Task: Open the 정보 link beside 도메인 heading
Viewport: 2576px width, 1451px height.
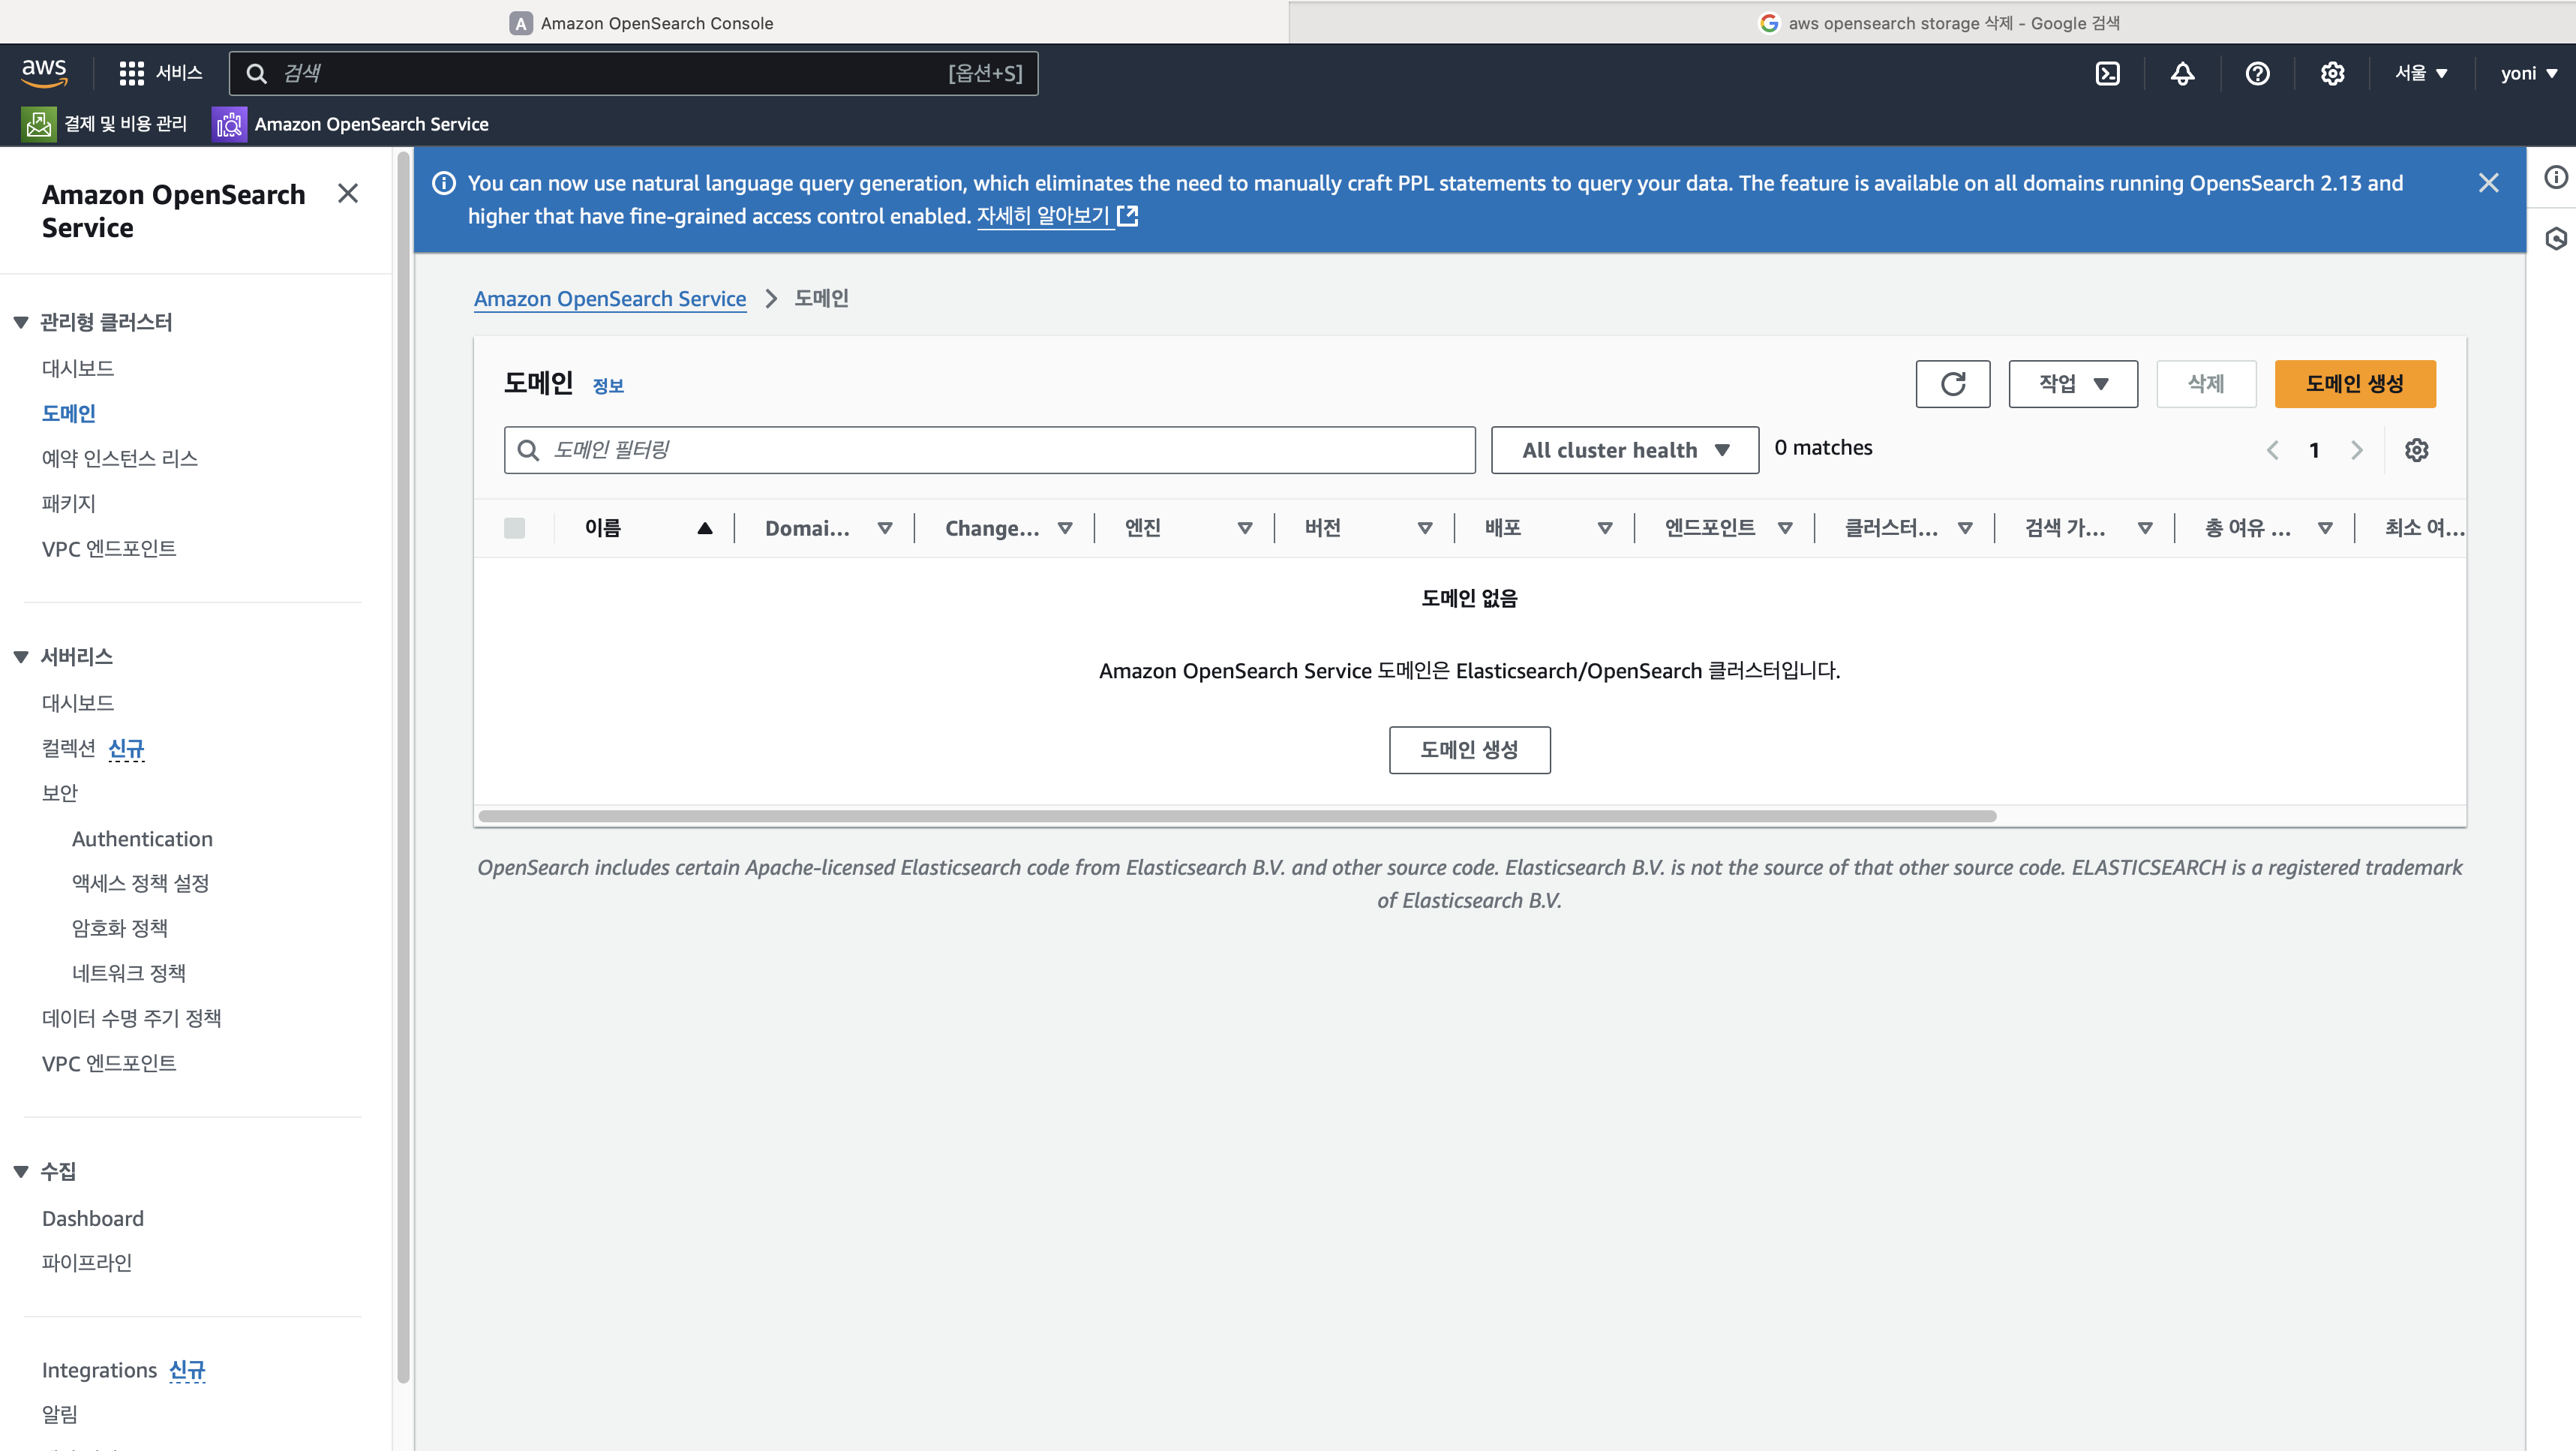Action: pyautogui.click(x=608, y=386)
